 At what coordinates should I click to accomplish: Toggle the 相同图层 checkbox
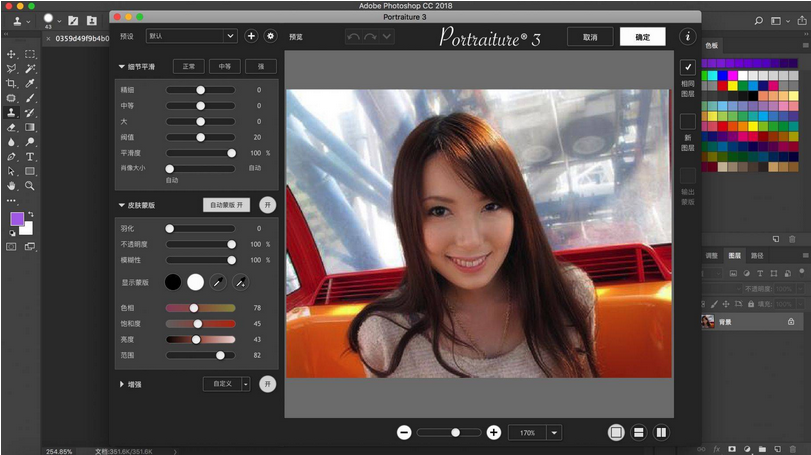click(687, 67)
